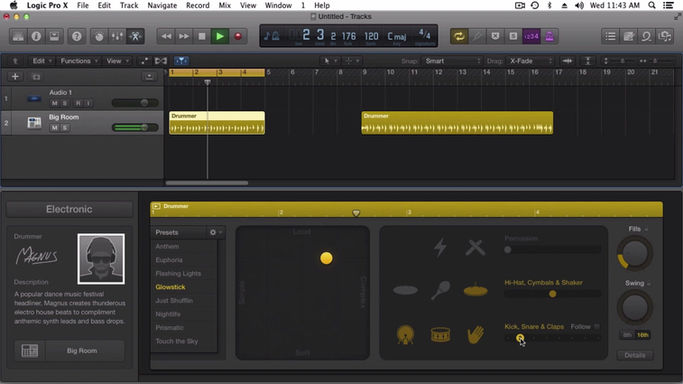Adjust the Big Room track volume slider

(x=135, y=128)
